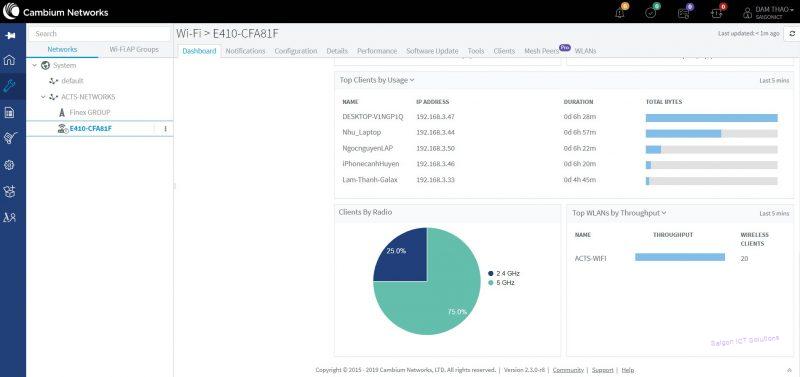Open the gear Configuration sidebar icon
This screenshot has width=800, height=377.
[x=9, y=165]
